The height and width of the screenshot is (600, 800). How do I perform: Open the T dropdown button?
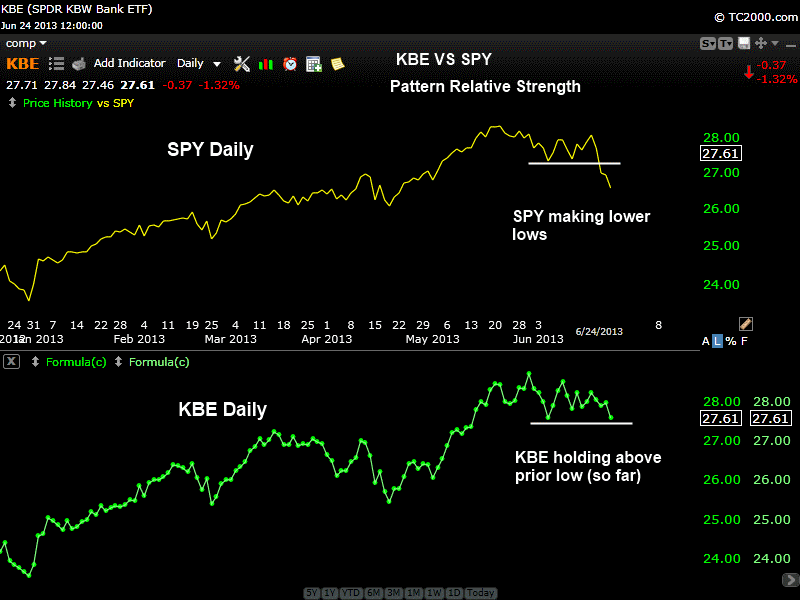pyautogui.click(x=726, y=43)
